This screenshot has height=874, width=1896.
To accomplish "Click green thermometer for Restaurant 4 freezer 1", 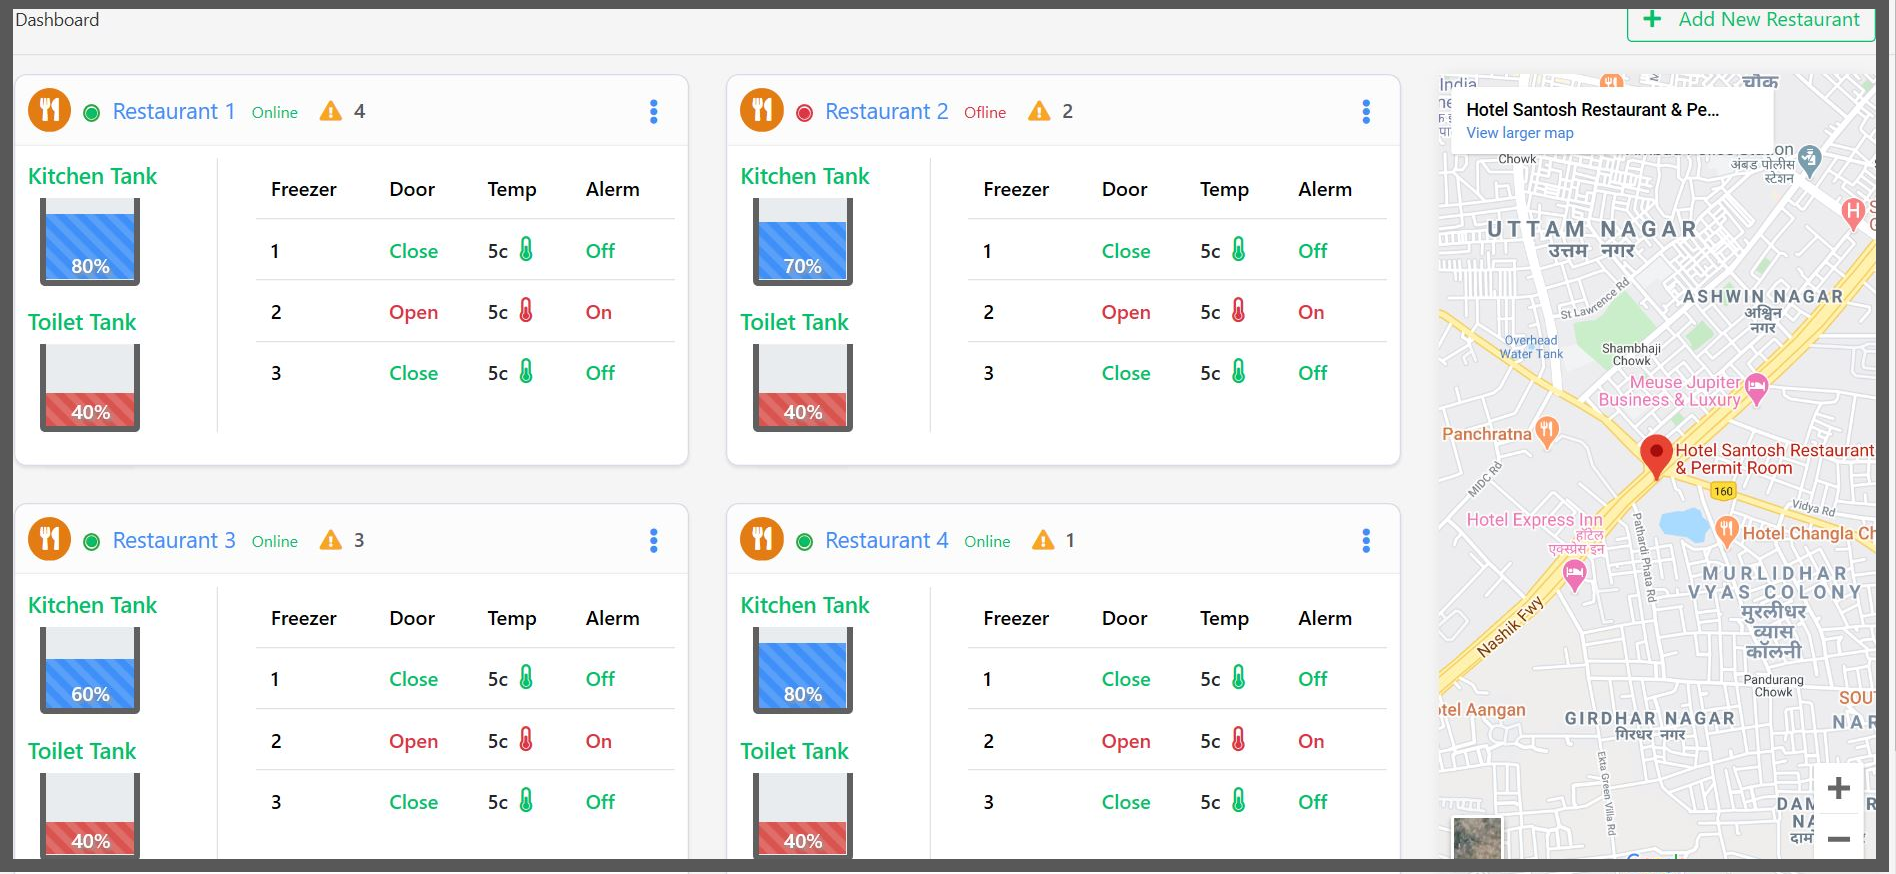I will [1238, 678].
